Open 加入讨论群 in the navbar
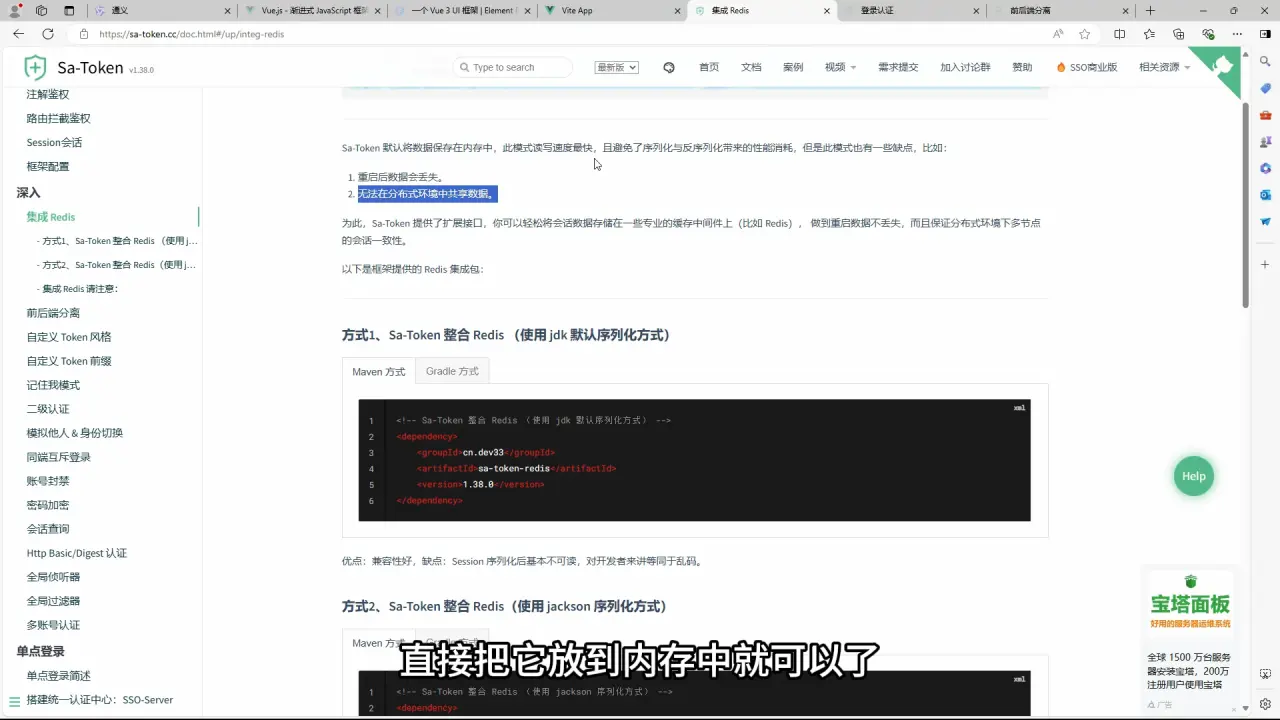Image resolution: width=1280 pixels, height=720 pixels. (965, 67)
